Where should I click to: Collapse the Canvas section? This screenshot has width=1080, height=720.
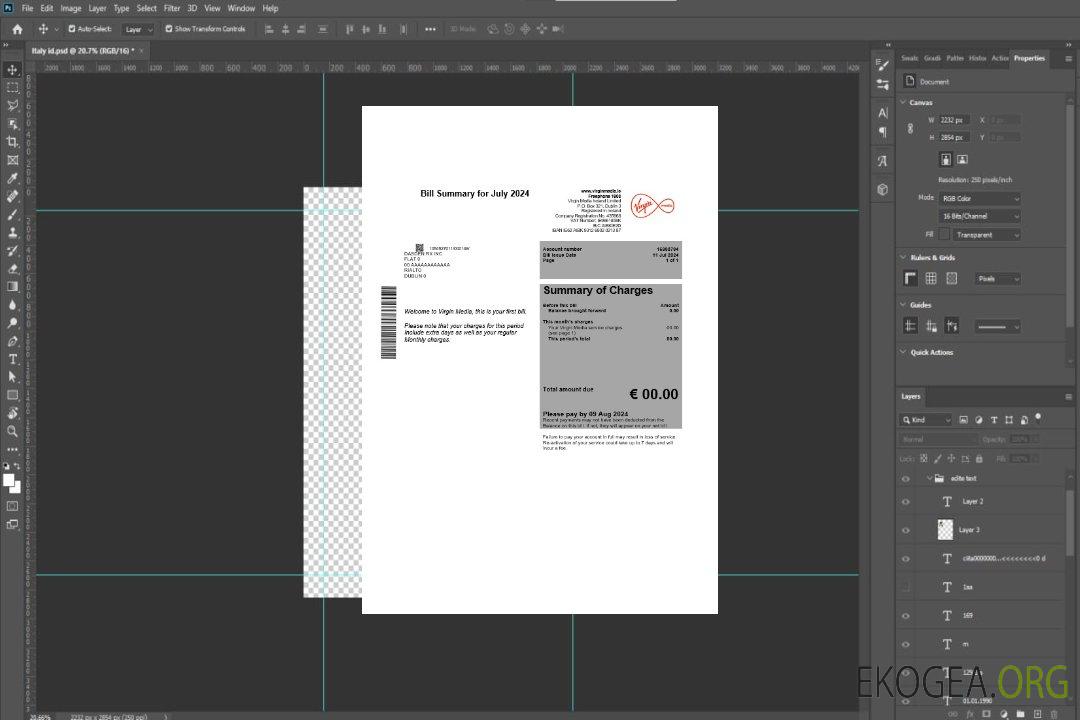(903, 102)
